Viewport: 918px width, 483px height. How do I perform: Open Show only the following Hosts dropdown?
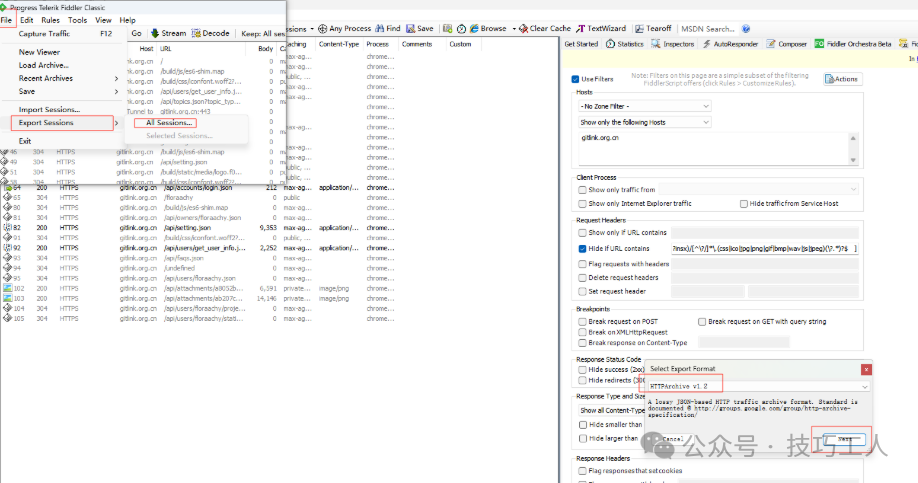tap(645, 122)
